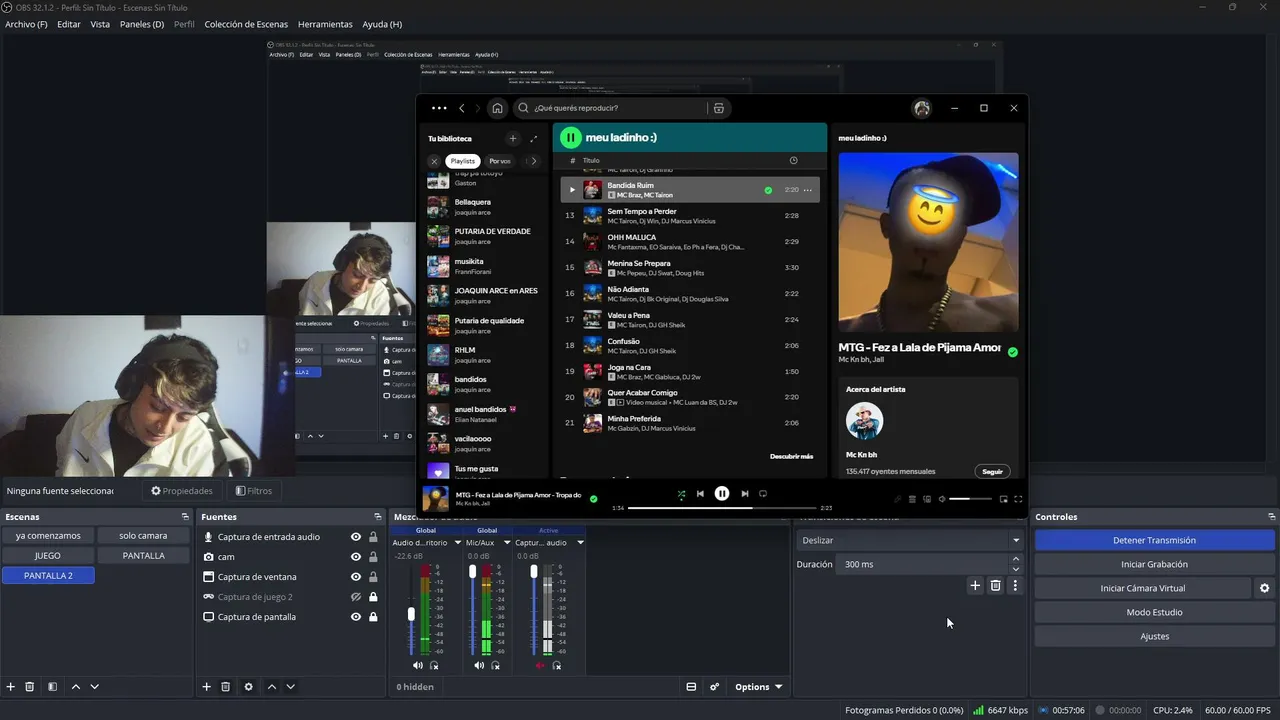
Task: Hide the Captura de ventana source
Action: 355,577
